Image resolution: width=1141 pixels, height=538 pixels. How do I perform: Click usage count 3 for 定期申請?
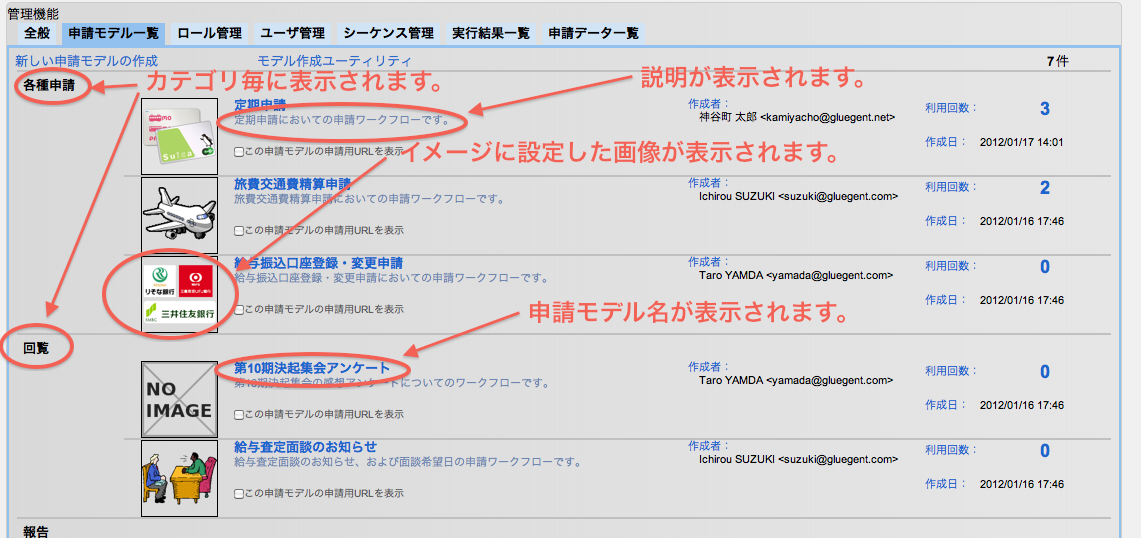[x=1045, y=108]
